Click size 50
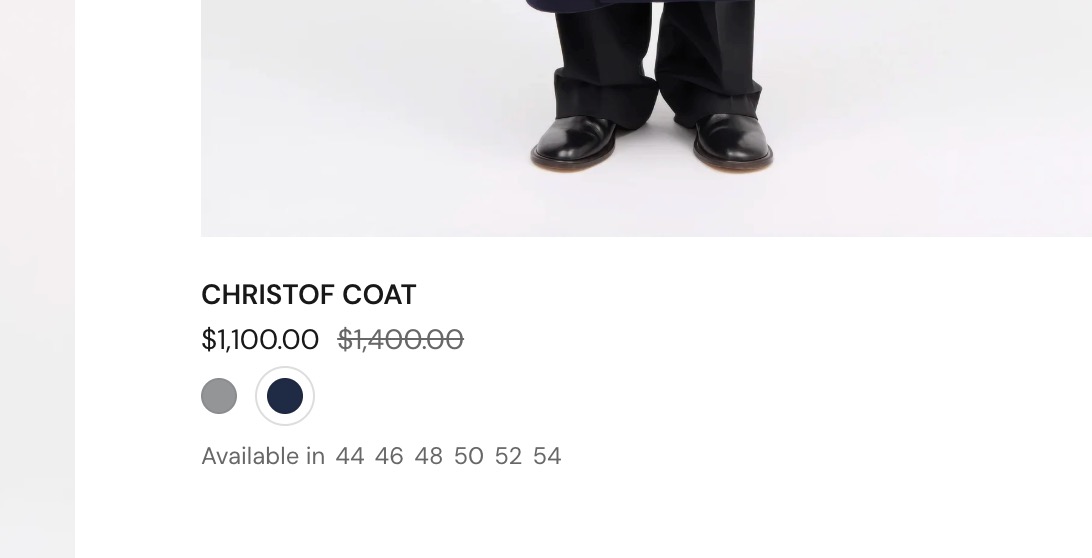The height and width of the screenshot is (558, 1092). click(468, 456)
